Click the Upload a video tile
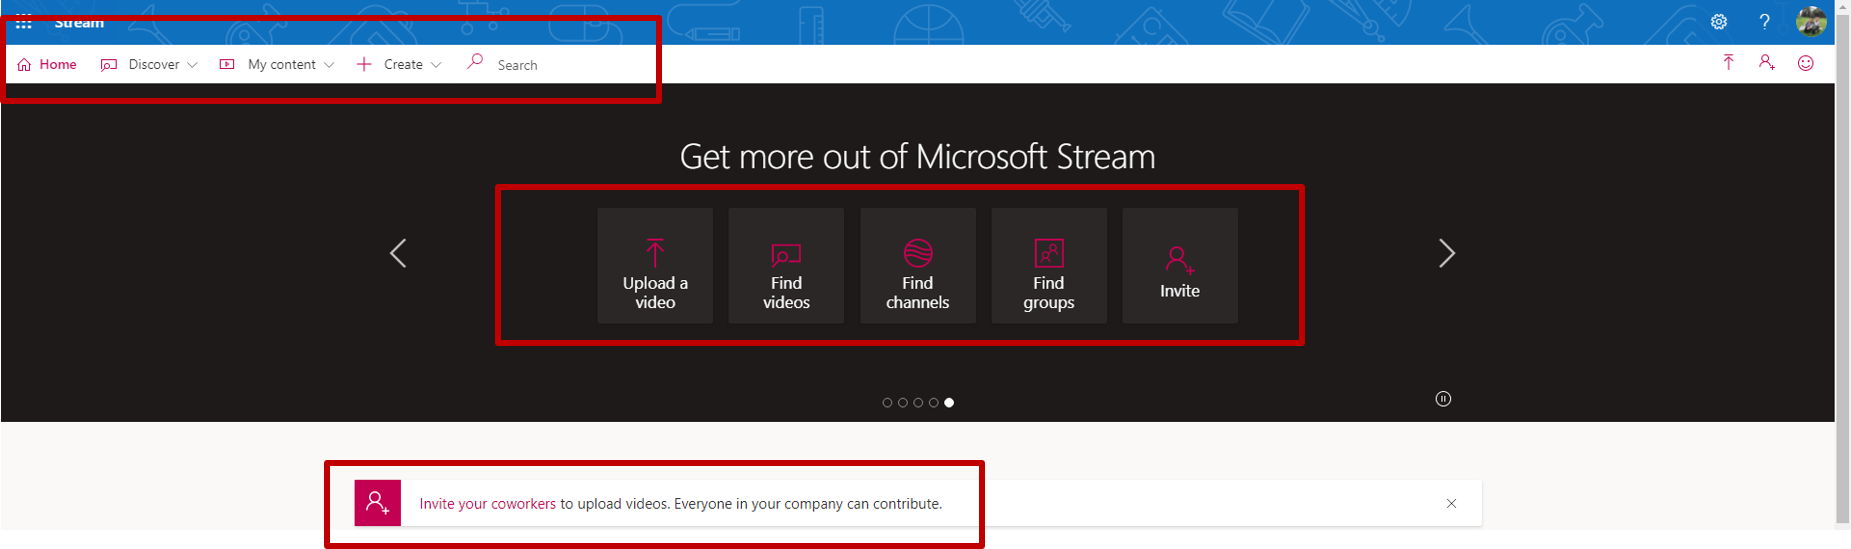The width and height of the screenshot is (1851, 549). coord(655,266)
